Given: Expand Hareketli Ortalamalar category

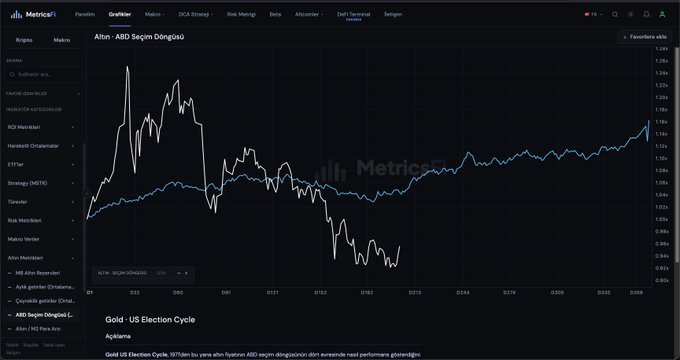Looking at the screenshot, I should (x=41, y=146).
